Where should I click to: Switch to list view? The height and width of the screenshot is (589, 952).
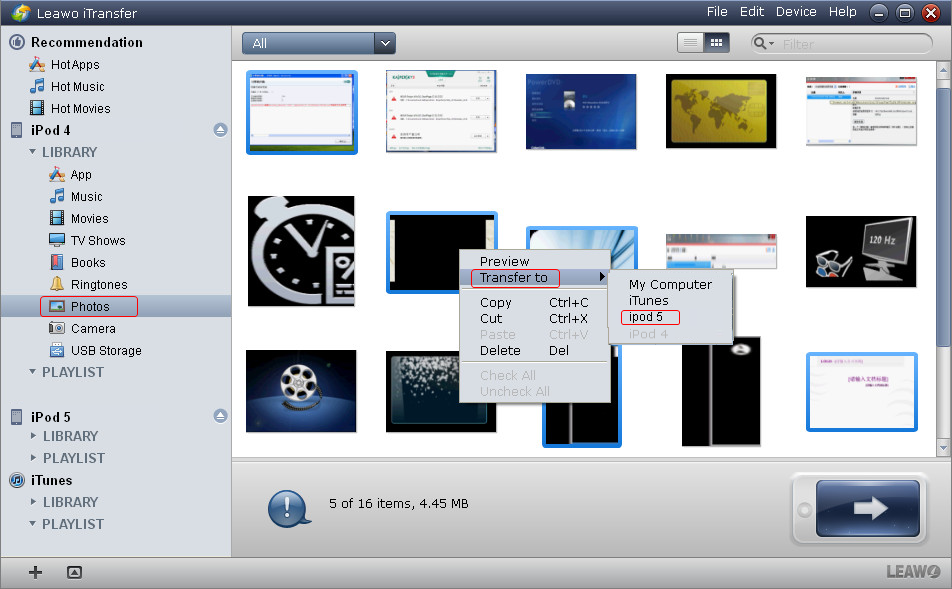690,43
